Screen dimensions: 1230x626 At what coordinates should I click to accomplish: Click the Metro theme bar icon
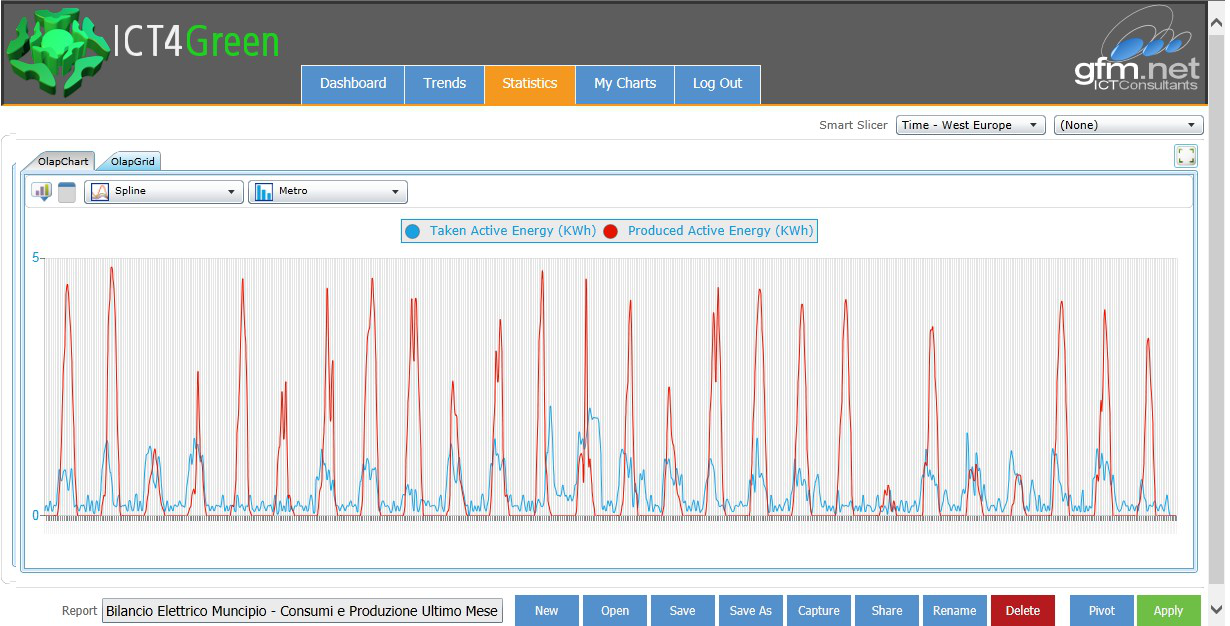264,192
